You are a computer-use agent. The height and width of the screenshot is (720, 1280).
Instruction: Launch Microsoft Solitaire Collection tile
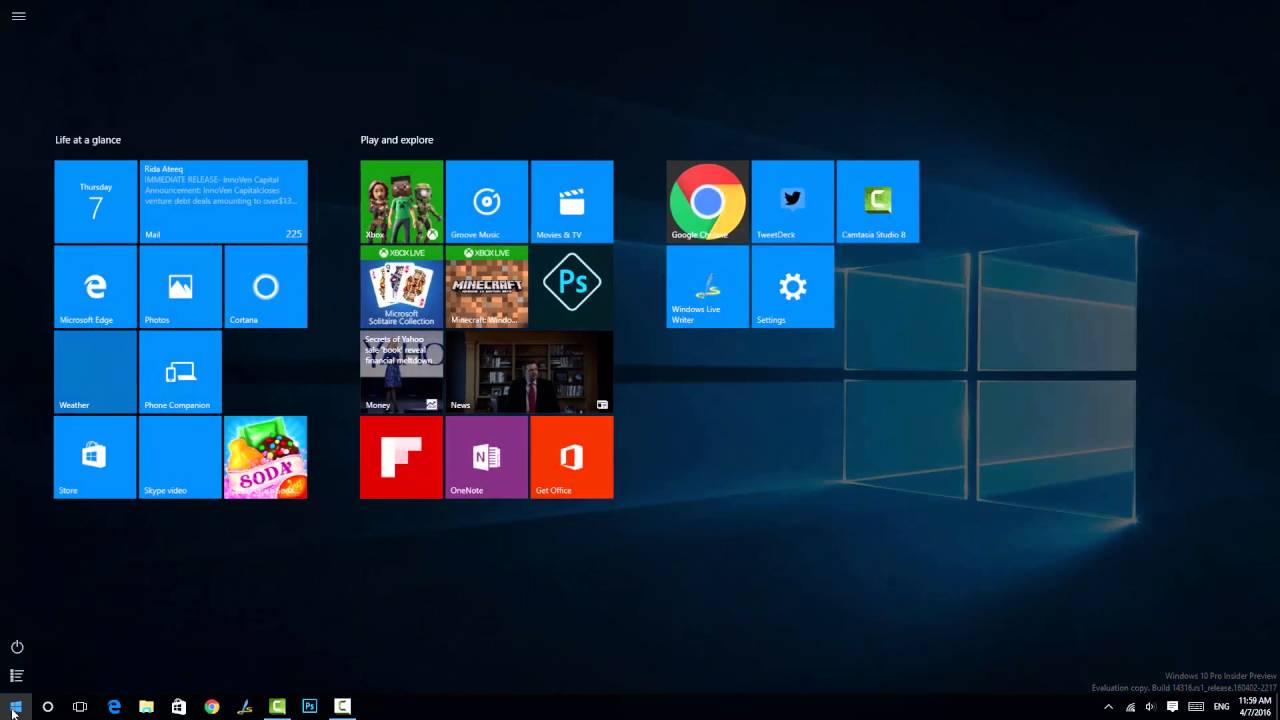[x=402, y=287]
